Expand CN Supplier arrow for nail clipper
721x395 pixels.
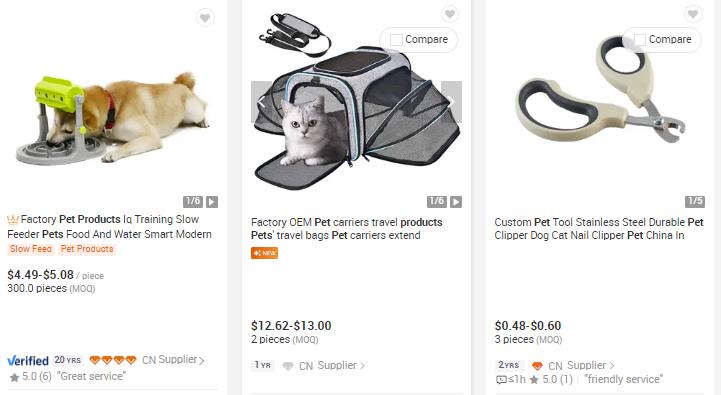point(612,366)
